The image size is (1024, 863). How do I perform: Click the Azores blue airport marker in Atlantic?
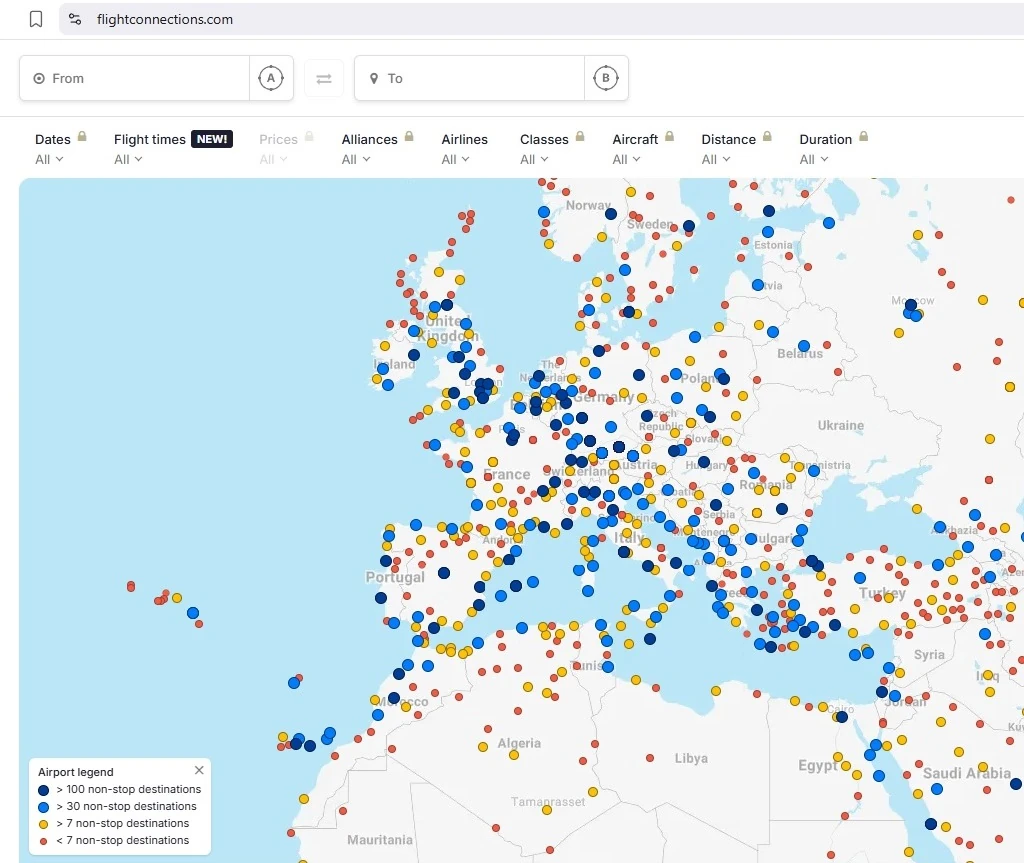pyautogui.click(x=193, y=613)
